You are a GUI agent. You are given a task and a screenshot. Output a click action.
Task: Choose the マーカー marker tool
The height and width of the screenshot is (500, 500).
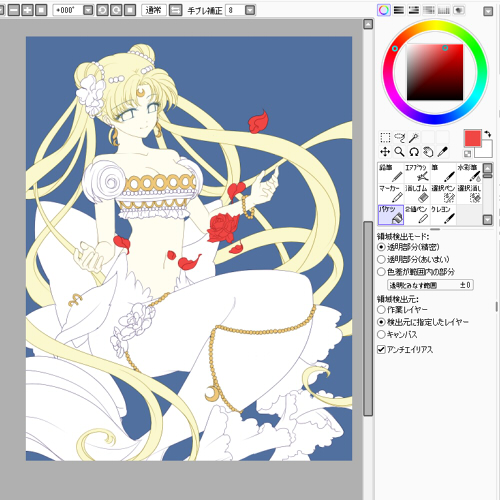coord(391,194)
